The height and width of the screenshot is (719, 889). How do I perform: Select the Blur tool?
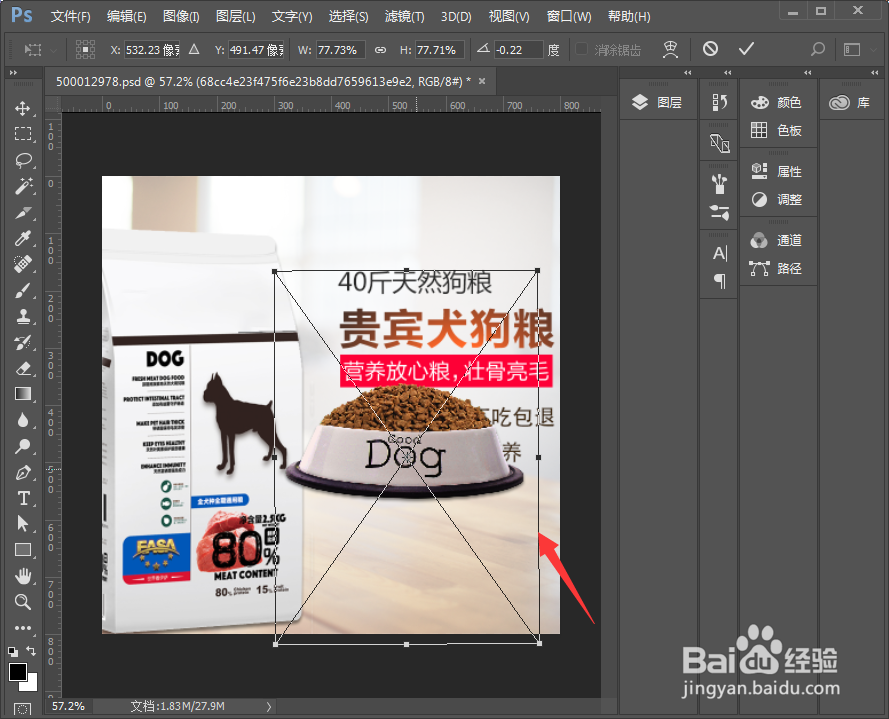[23, 420]
